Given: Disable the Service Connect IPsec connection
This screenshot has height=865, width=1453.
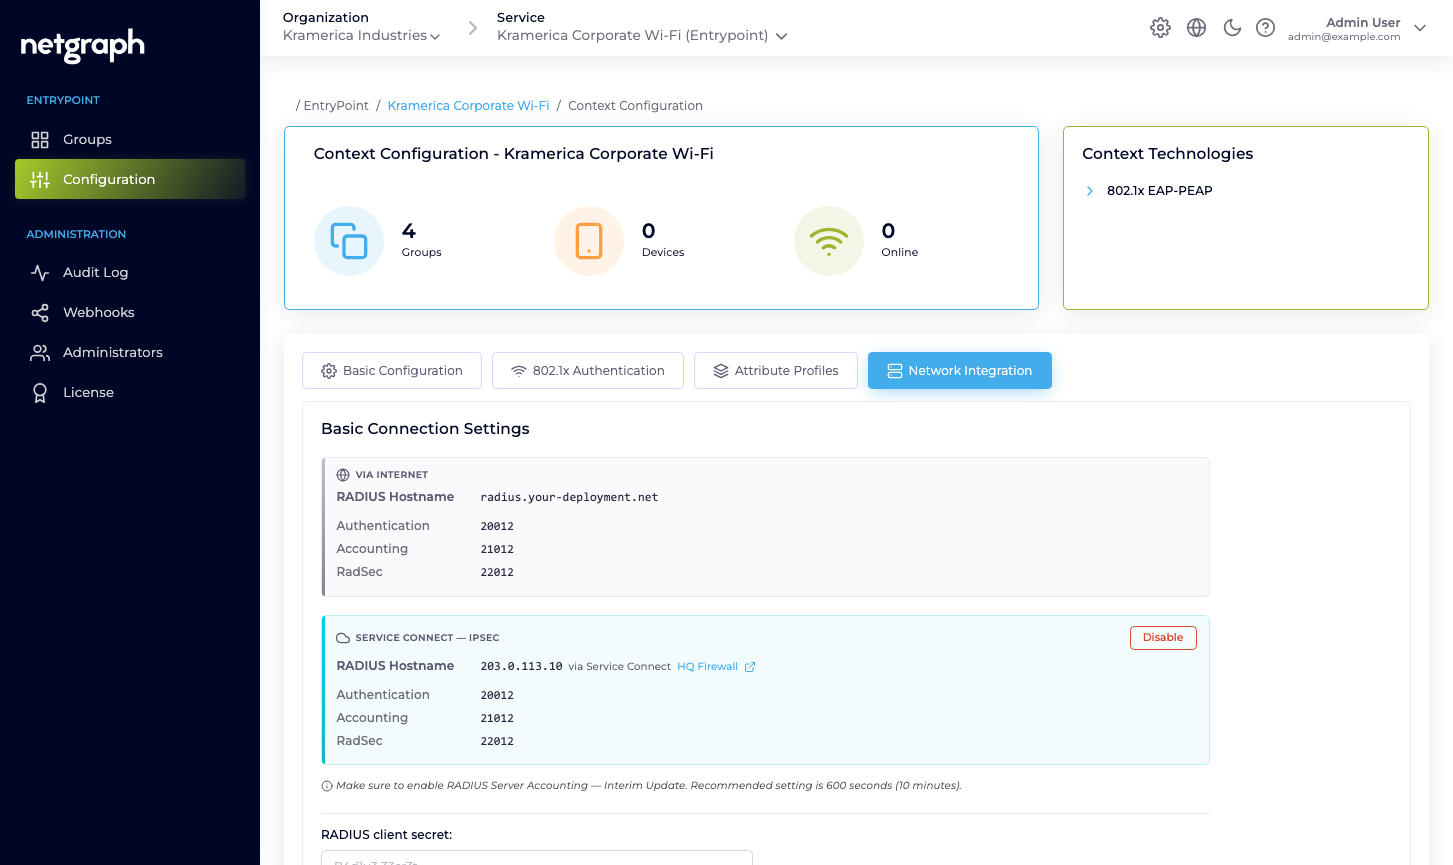Looking at the screenshot, I should [1163, 638].
